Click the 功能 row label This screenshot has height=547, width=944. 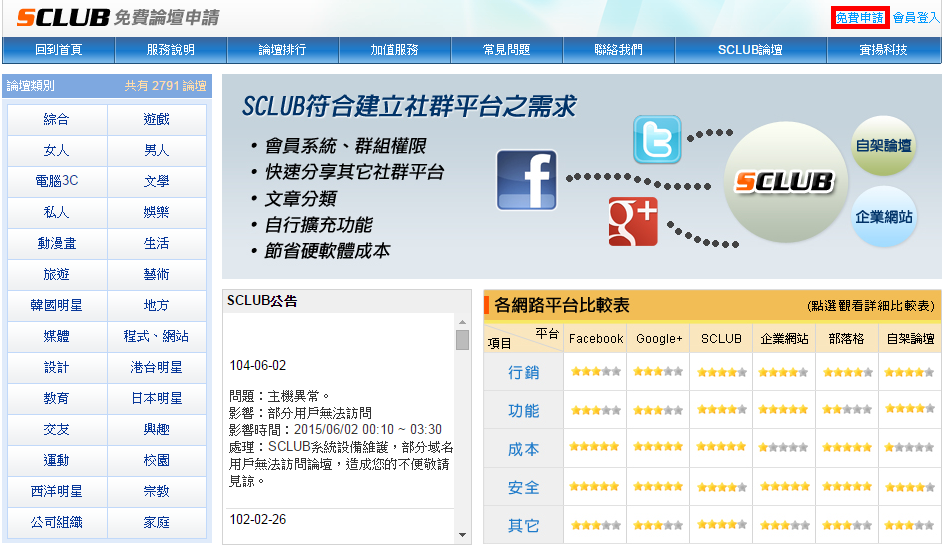[523, 411]
